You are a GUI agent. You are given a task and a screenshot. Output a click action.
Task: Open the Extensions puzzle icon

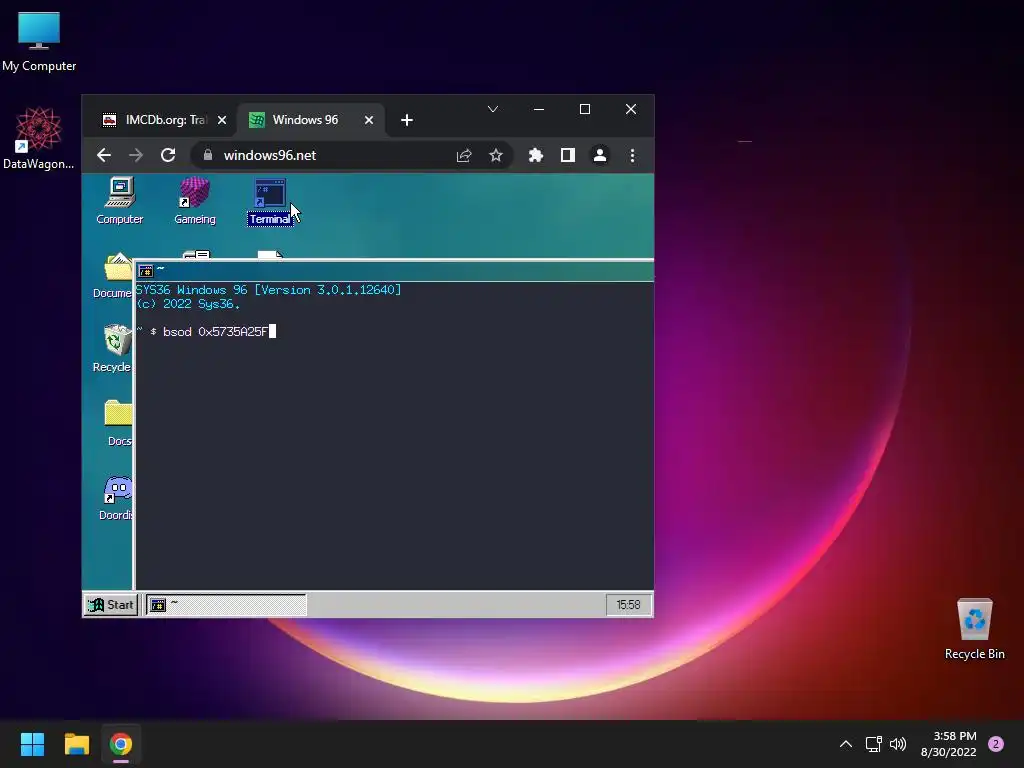click(536, 155)
